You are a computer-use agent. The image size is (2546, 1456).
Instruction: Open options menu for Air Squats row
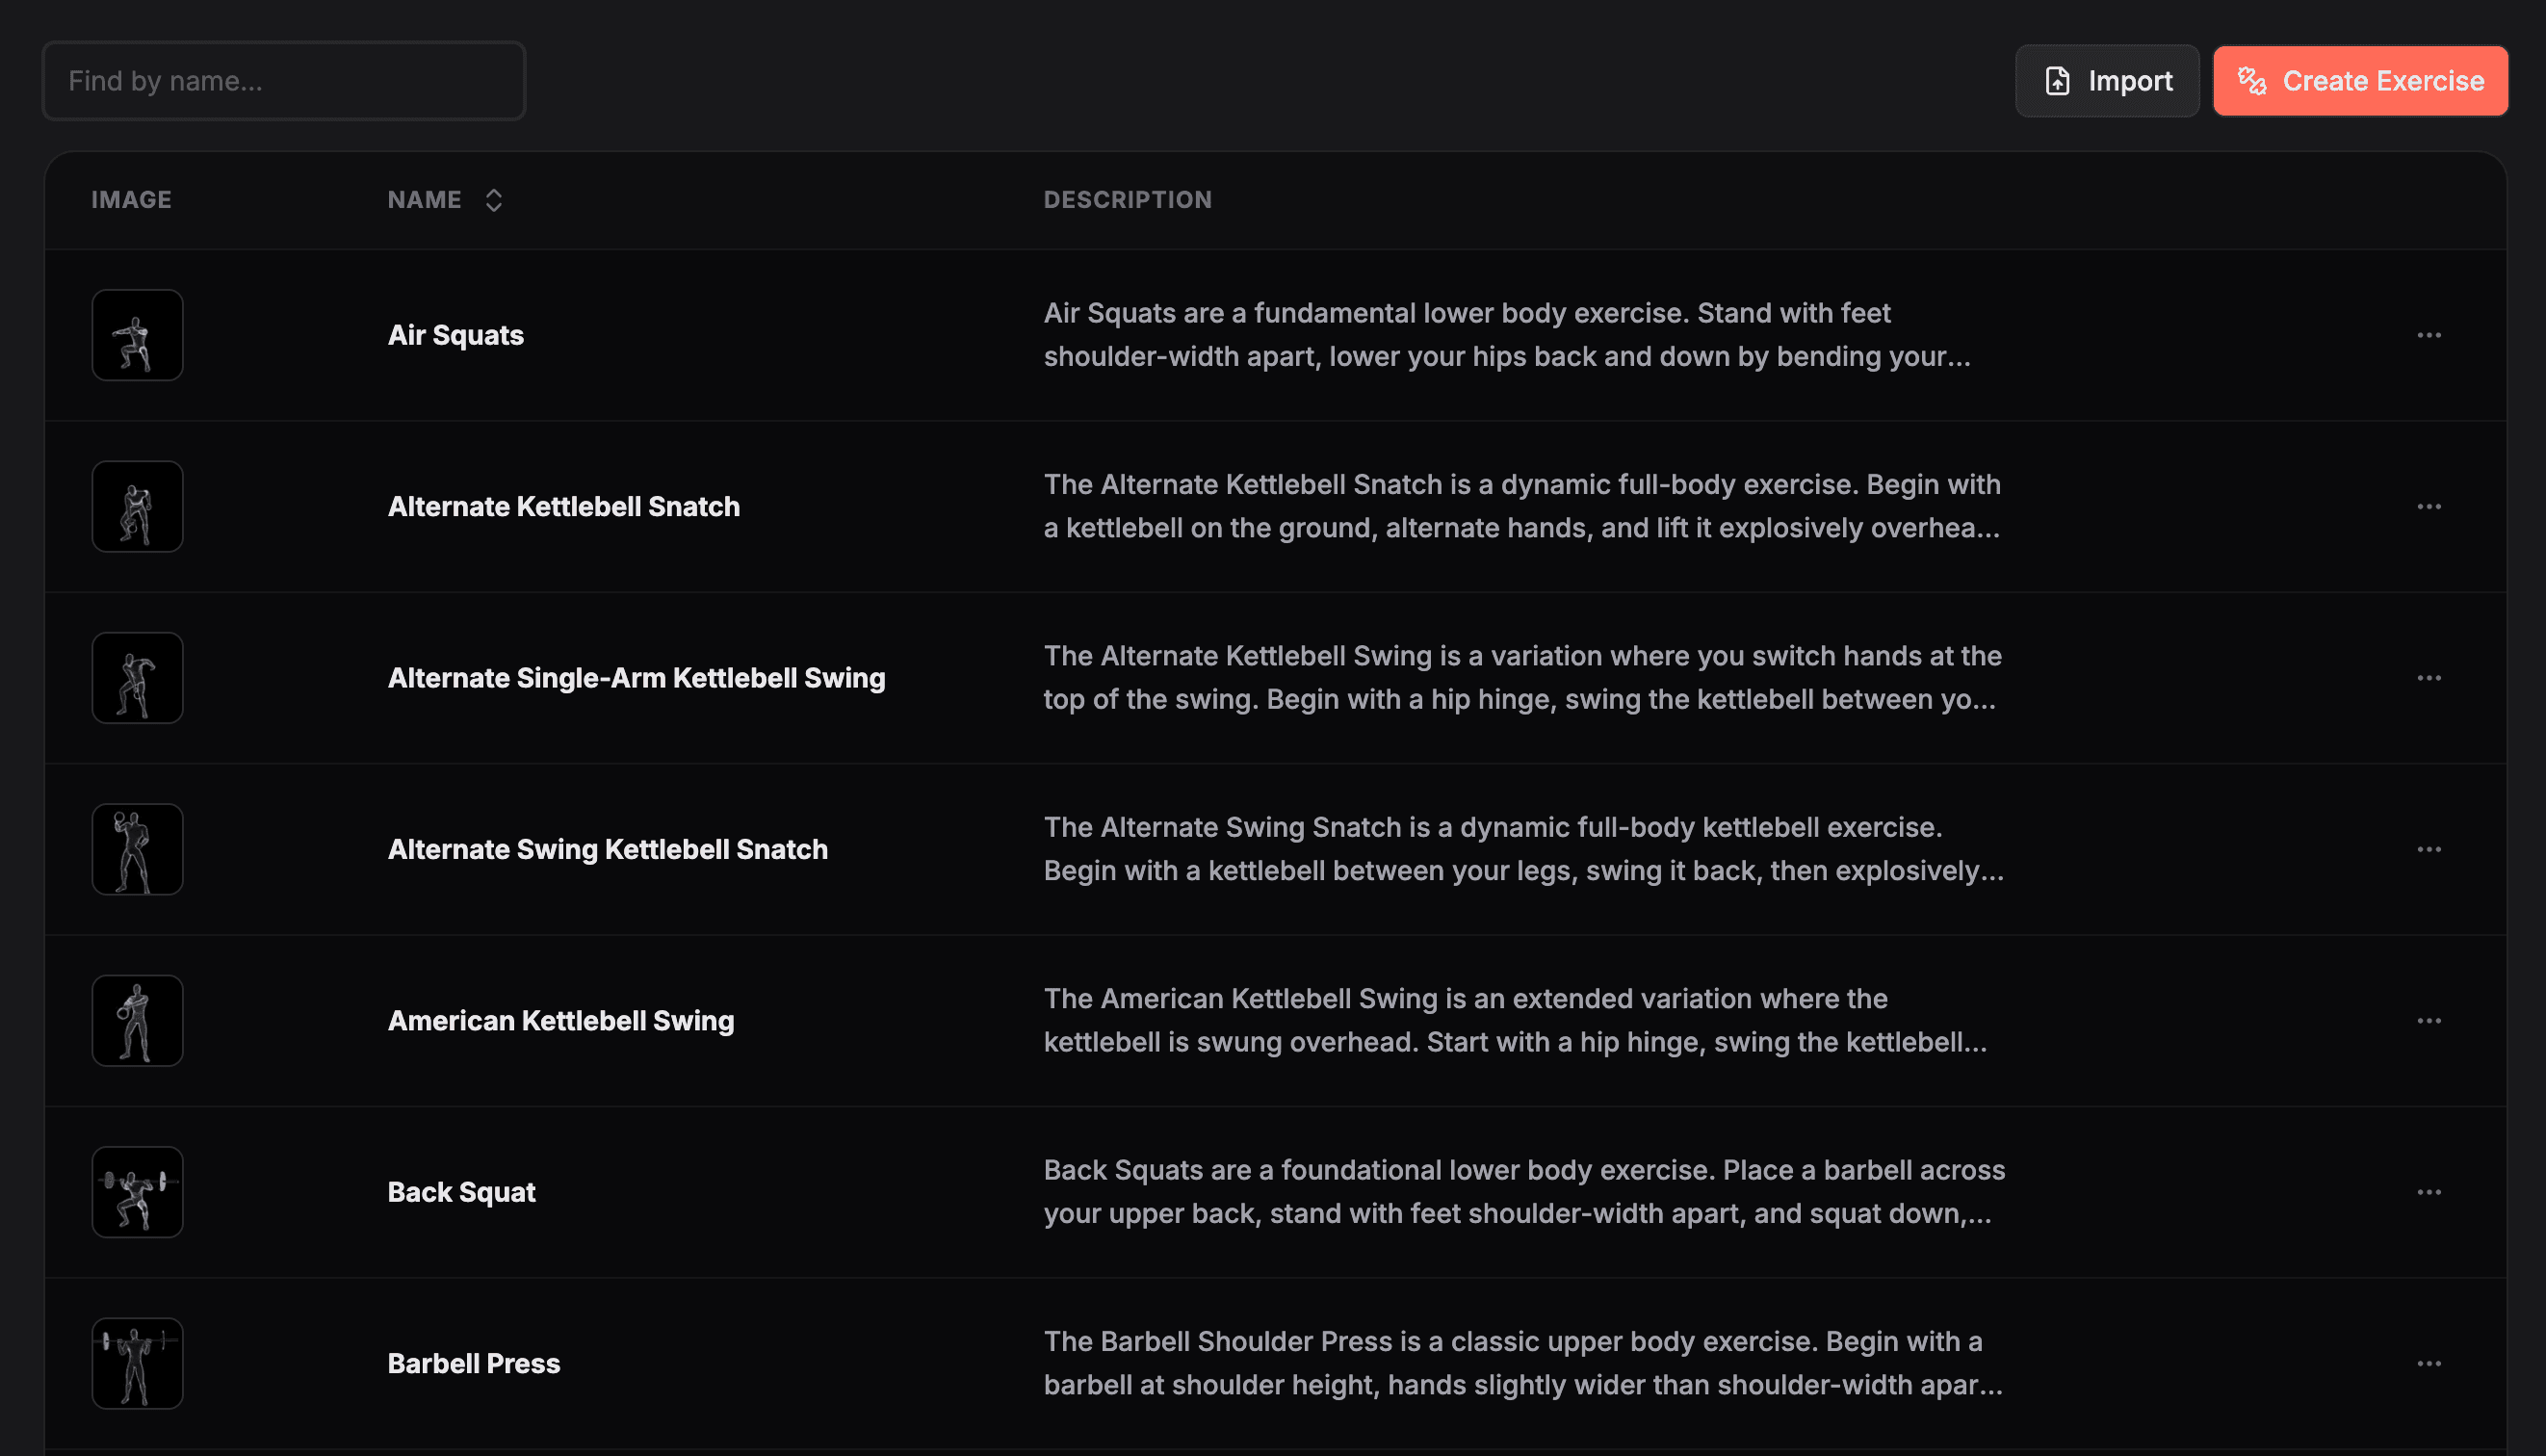[2428, 335]
